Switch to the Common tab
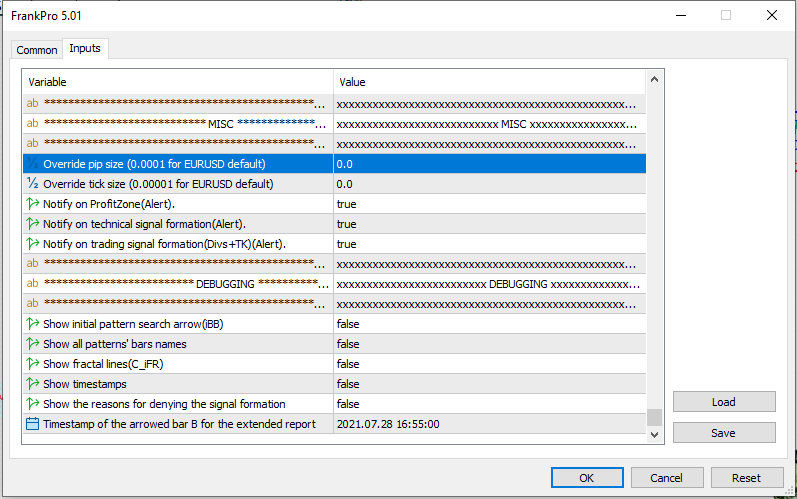Viewport: 797px width, 499px height. (x=37, y=50)
